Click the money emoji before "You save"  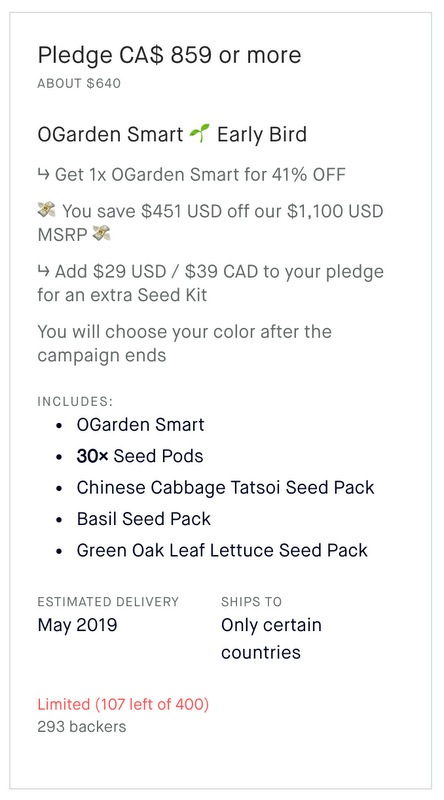46,210
